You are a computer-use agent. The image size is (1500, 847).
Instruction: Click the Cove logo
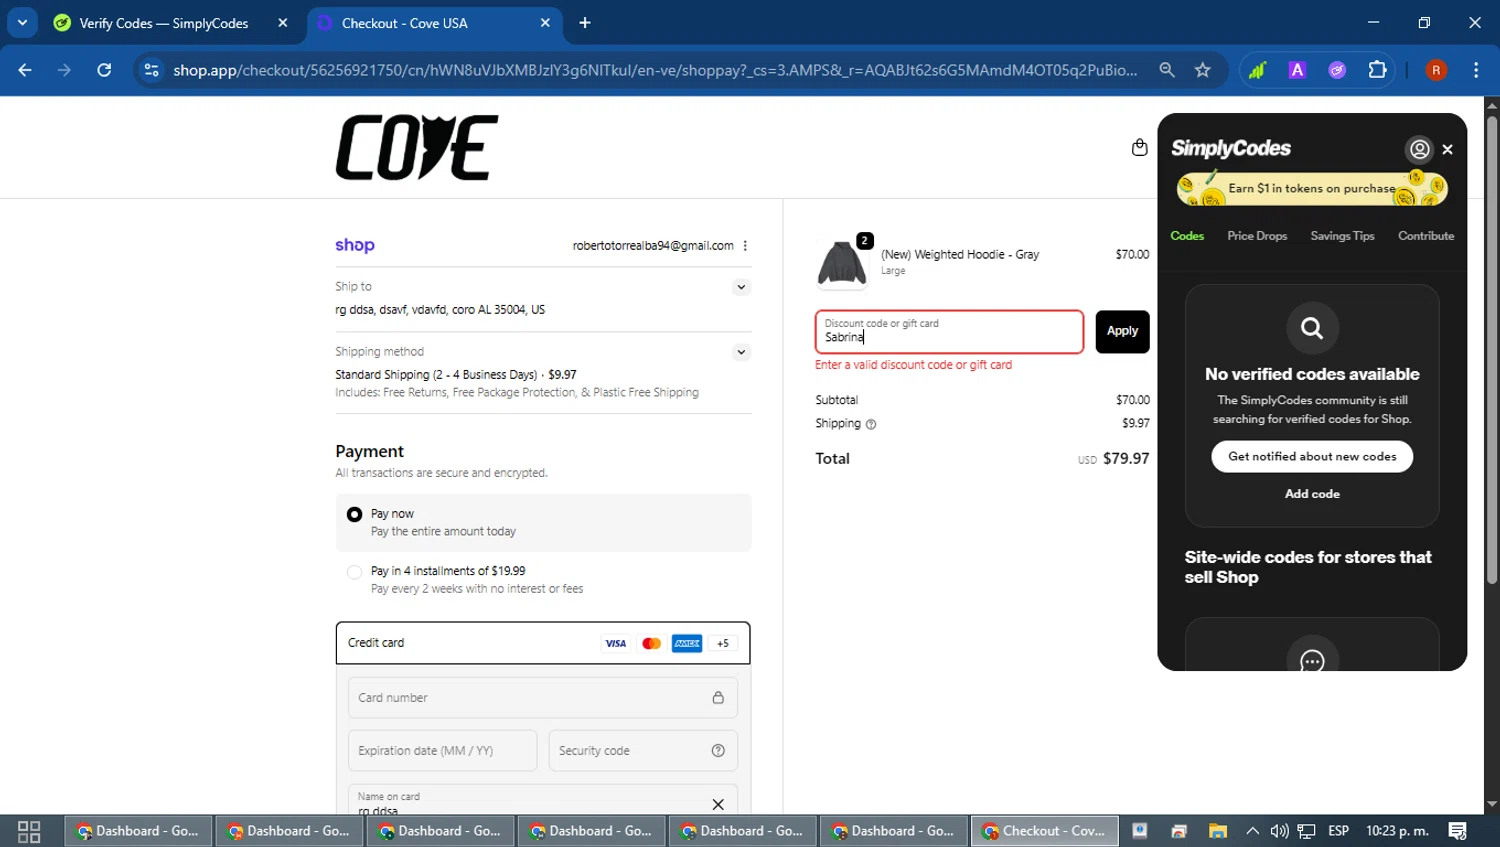pyautogui.click(x=417, y=148)
